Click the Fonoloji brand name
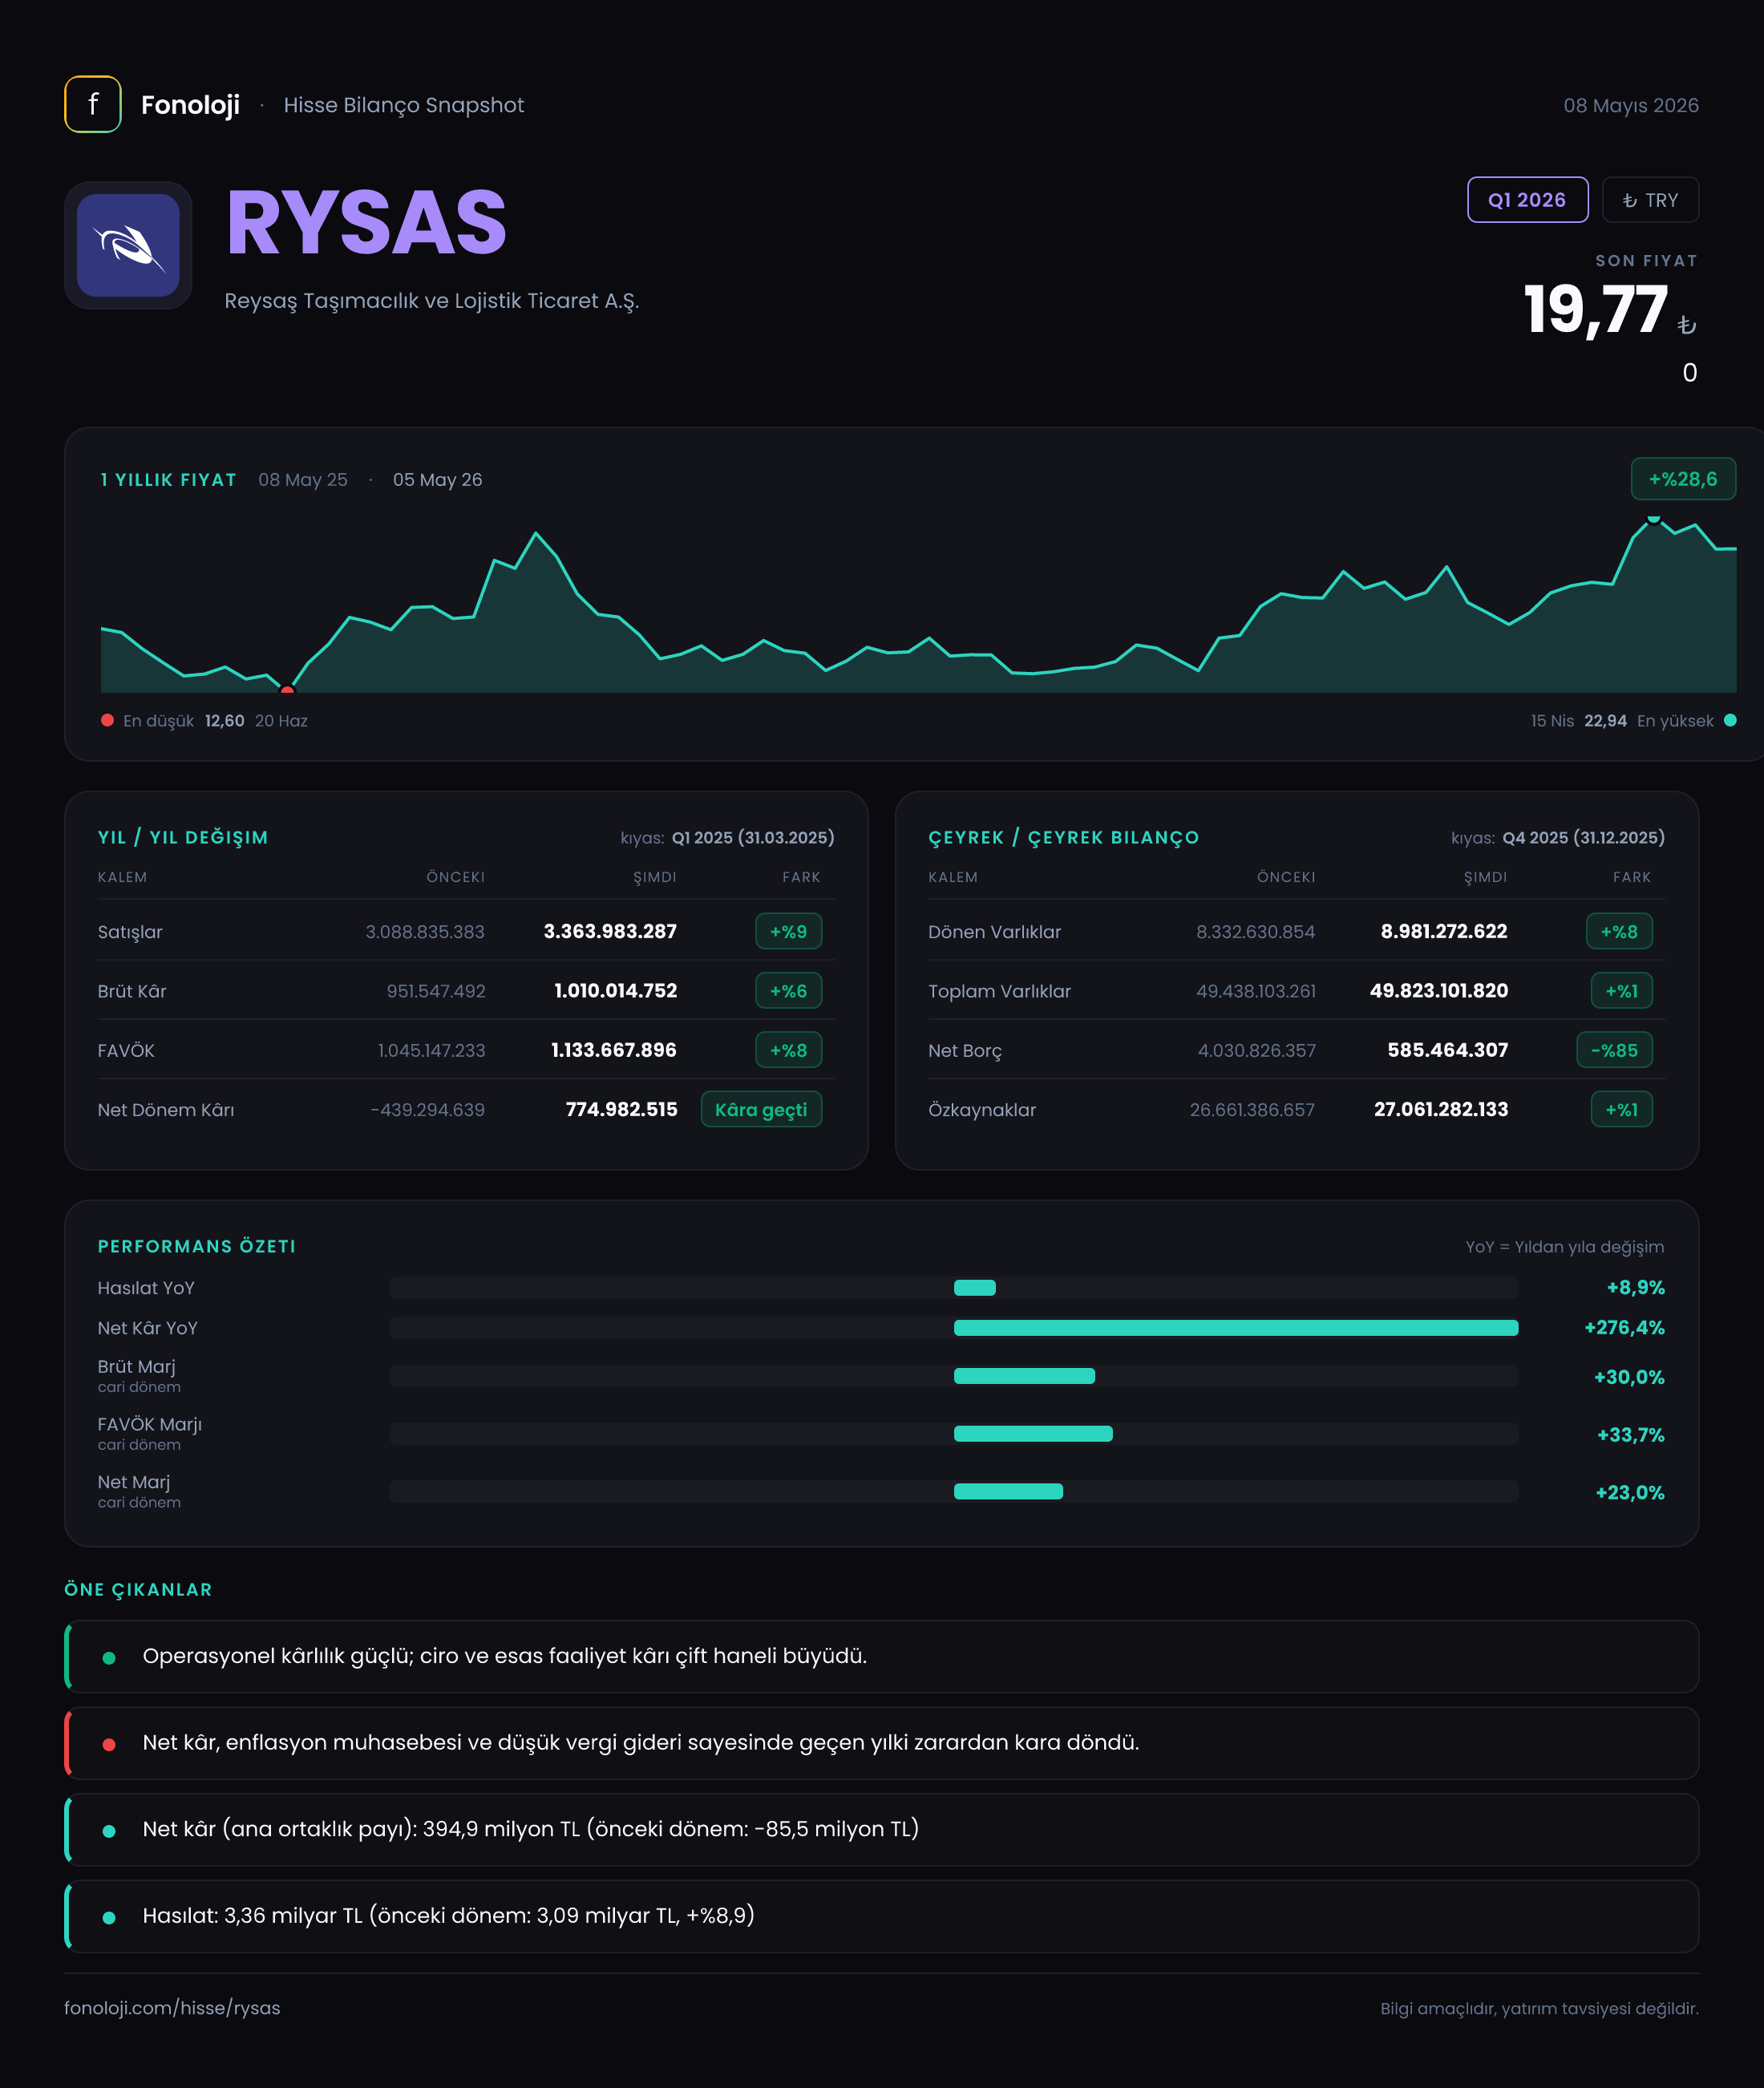Screen dimensions: 1764x2088 (x=190, y=105)
